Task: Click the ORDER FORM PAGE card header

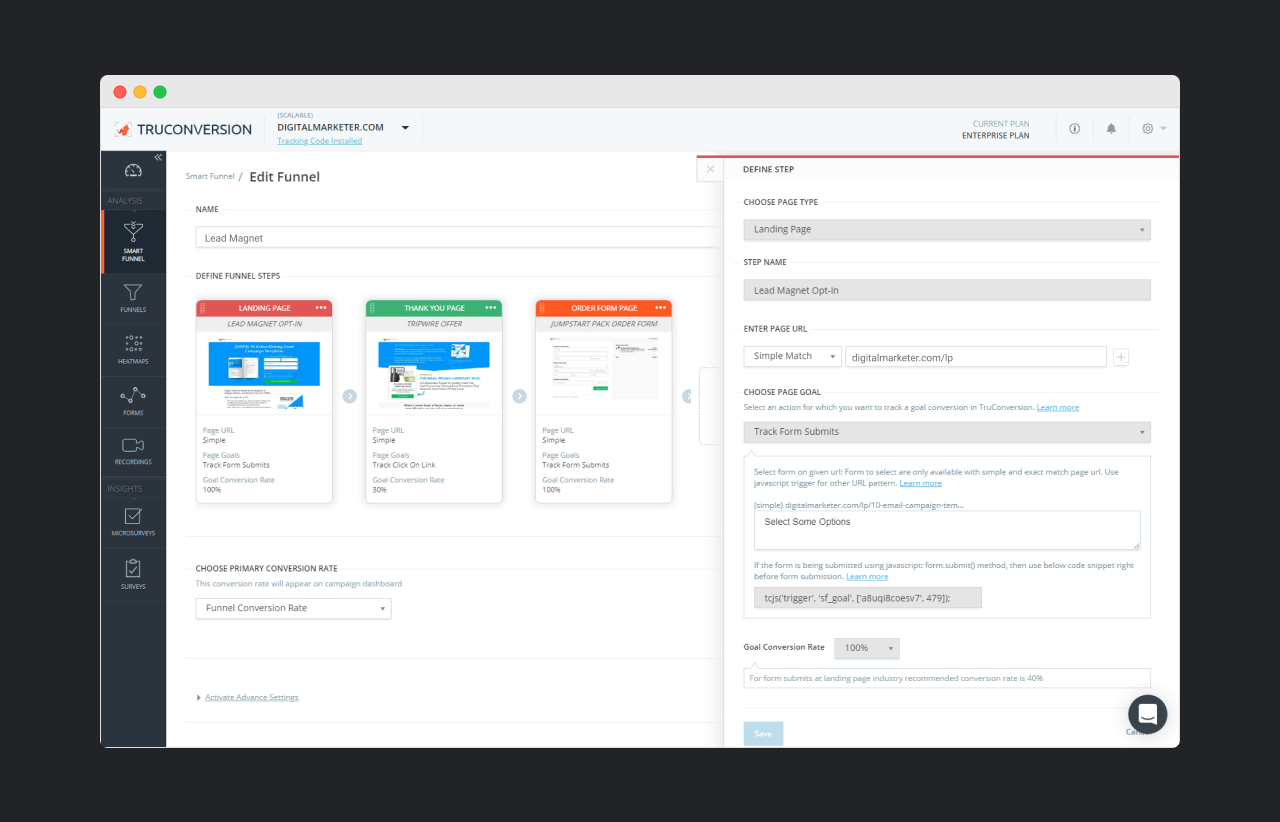Action: point(604,308)
